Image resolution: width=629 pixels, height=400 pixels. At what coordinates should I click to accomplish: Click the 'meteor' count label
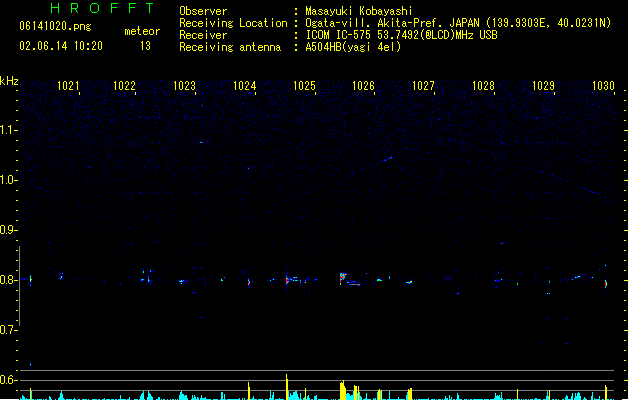[x=142, y=31]
